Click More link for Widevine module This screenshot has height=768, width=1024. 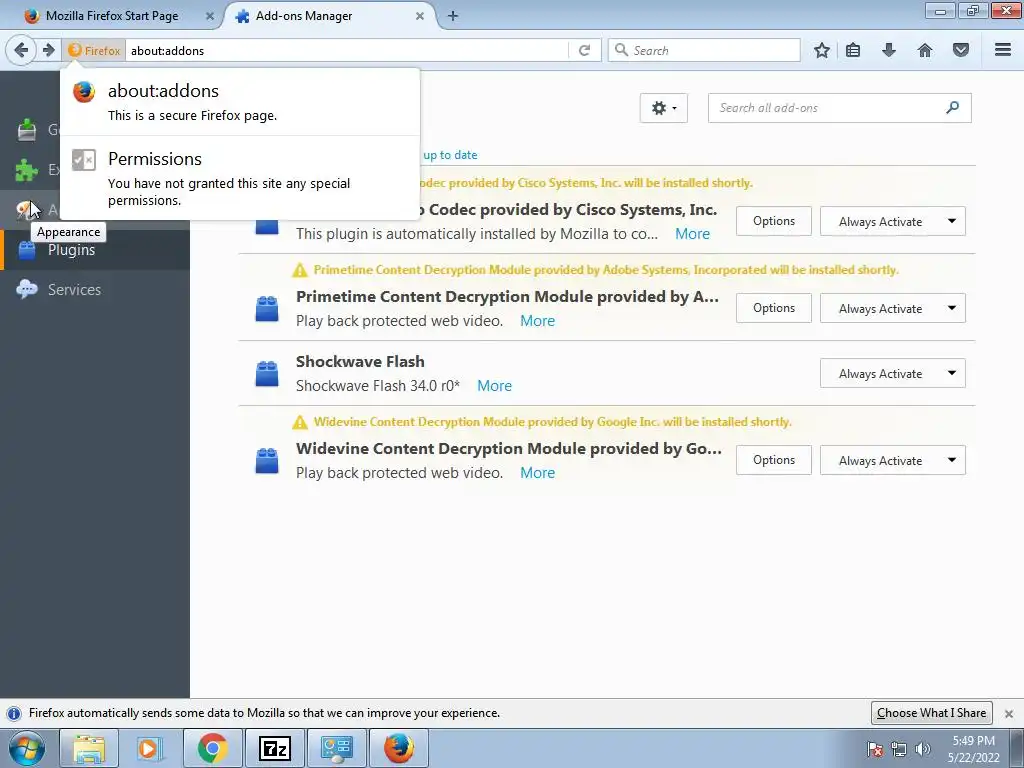coord(537,473)
